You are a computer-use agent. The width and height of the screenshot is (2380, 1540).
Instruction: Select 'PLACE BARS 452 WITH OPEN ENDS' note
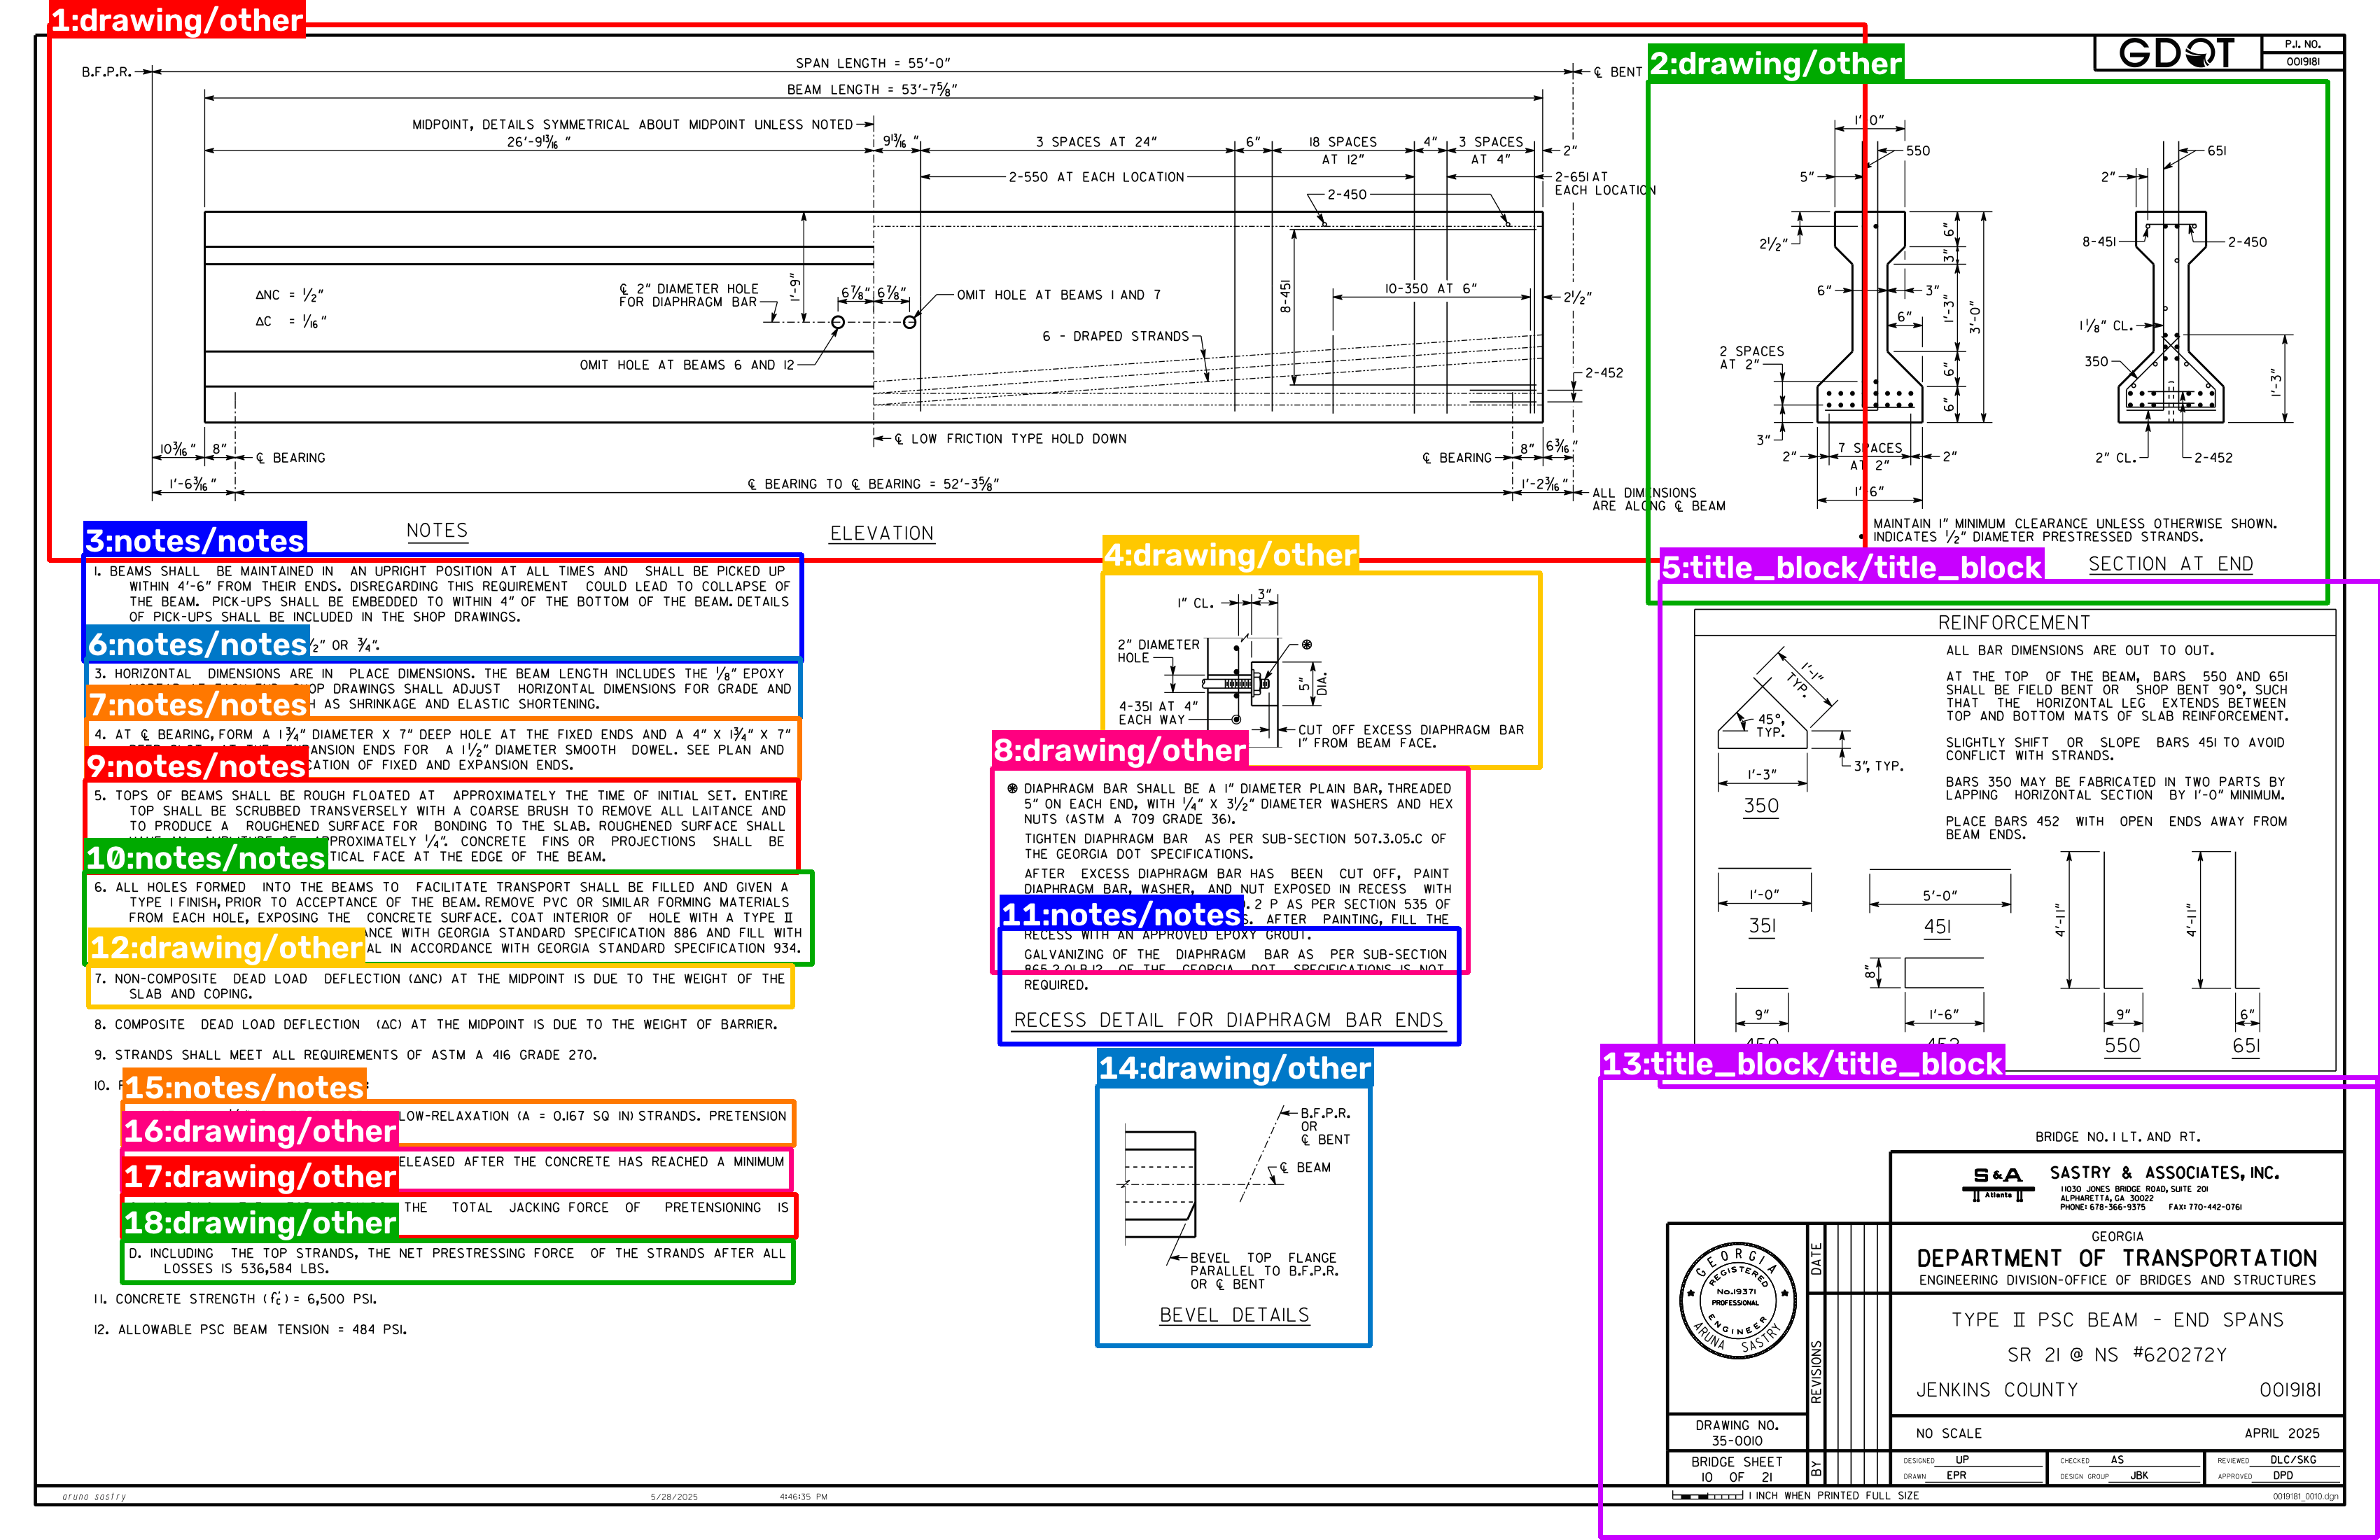click(2116, 828)
